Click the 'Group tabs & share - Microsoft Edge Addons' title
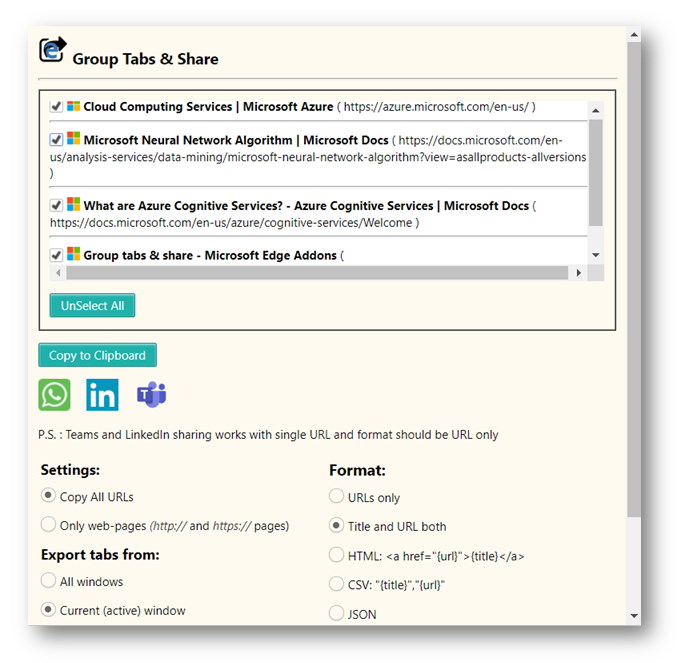The height and width of the screenshot is (663, 681). (210, 255)
